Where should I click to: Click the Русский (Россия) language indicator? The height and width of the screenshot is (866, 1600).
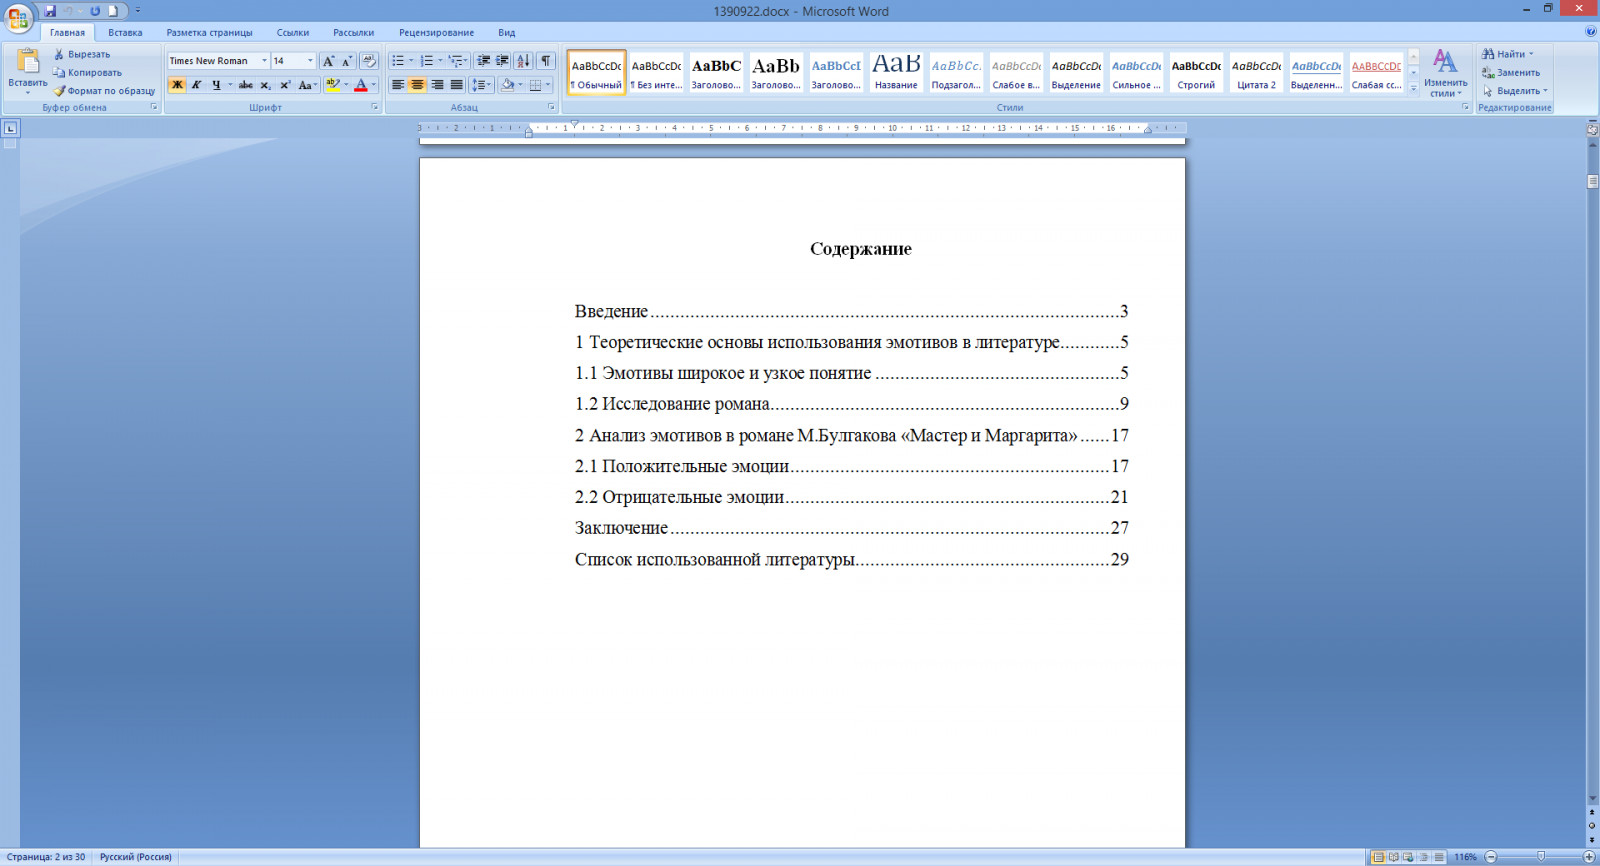[136, 857]
